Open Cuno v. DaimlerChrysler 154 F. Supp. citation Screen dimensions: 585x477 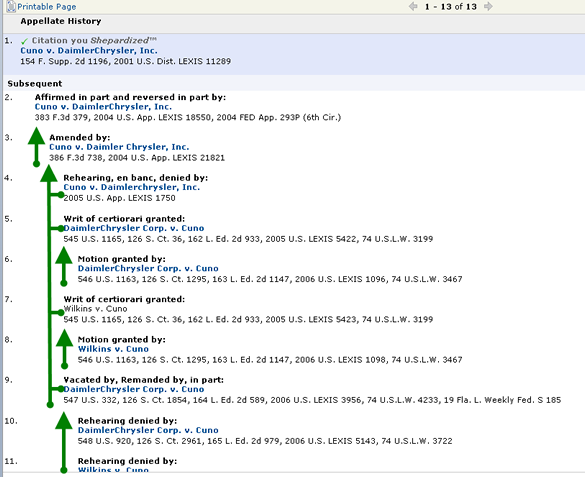click(x=89, y=50)
